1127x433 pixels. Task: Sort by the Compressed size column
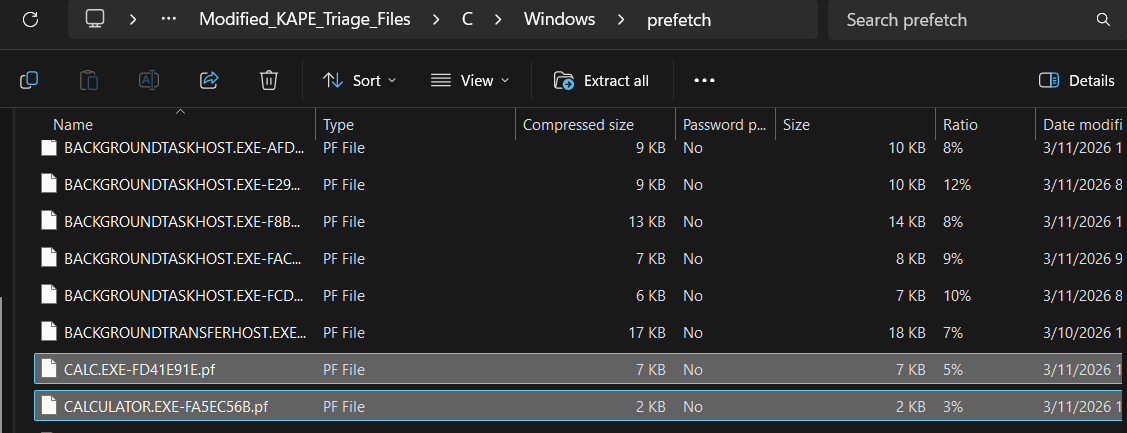pyautogui.click(x=578, y=125)
